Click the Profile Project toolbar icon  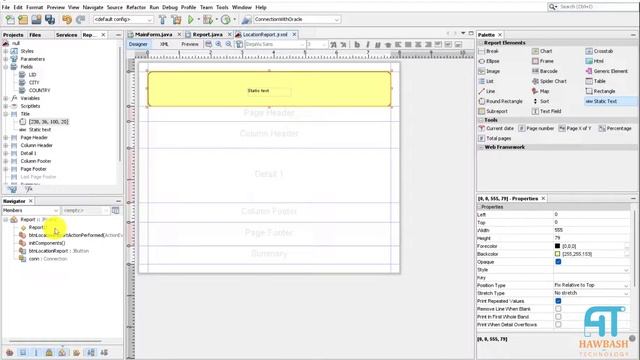click(x=226, y=19)
